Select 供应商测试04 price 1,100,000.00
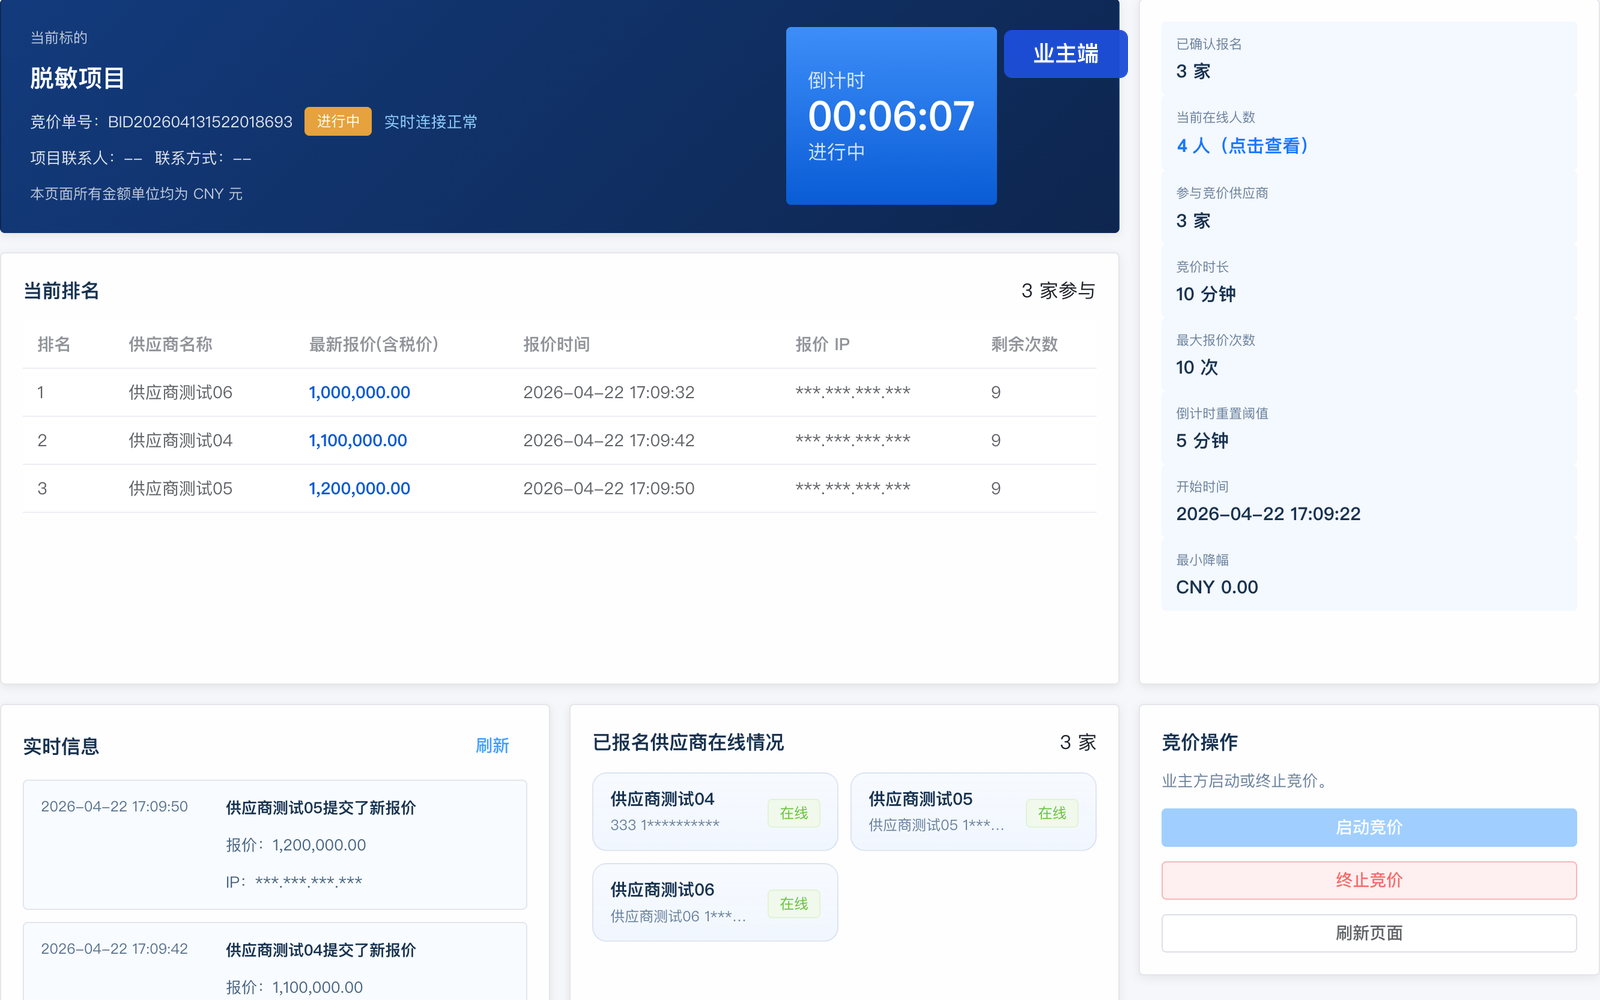 pyautogui.click(x=357, y=441)
